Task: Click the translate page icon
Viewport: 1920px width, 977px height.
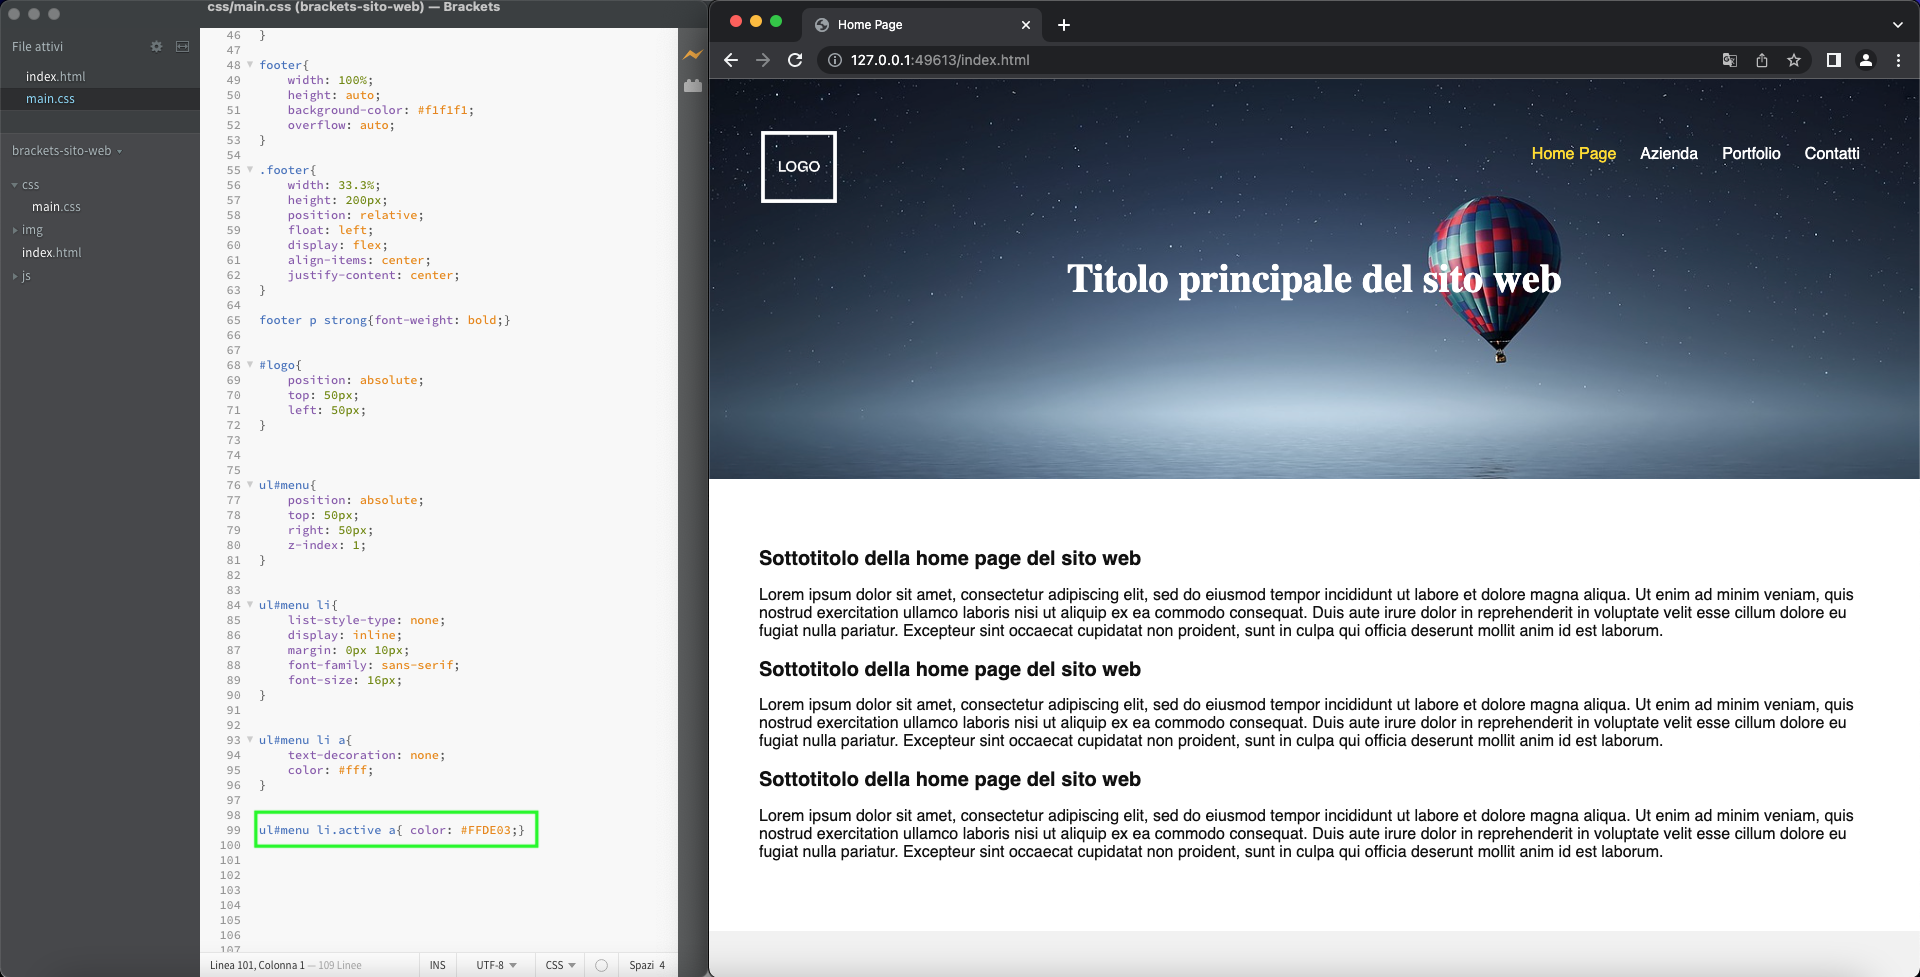Action: (x=1730, y=60)
